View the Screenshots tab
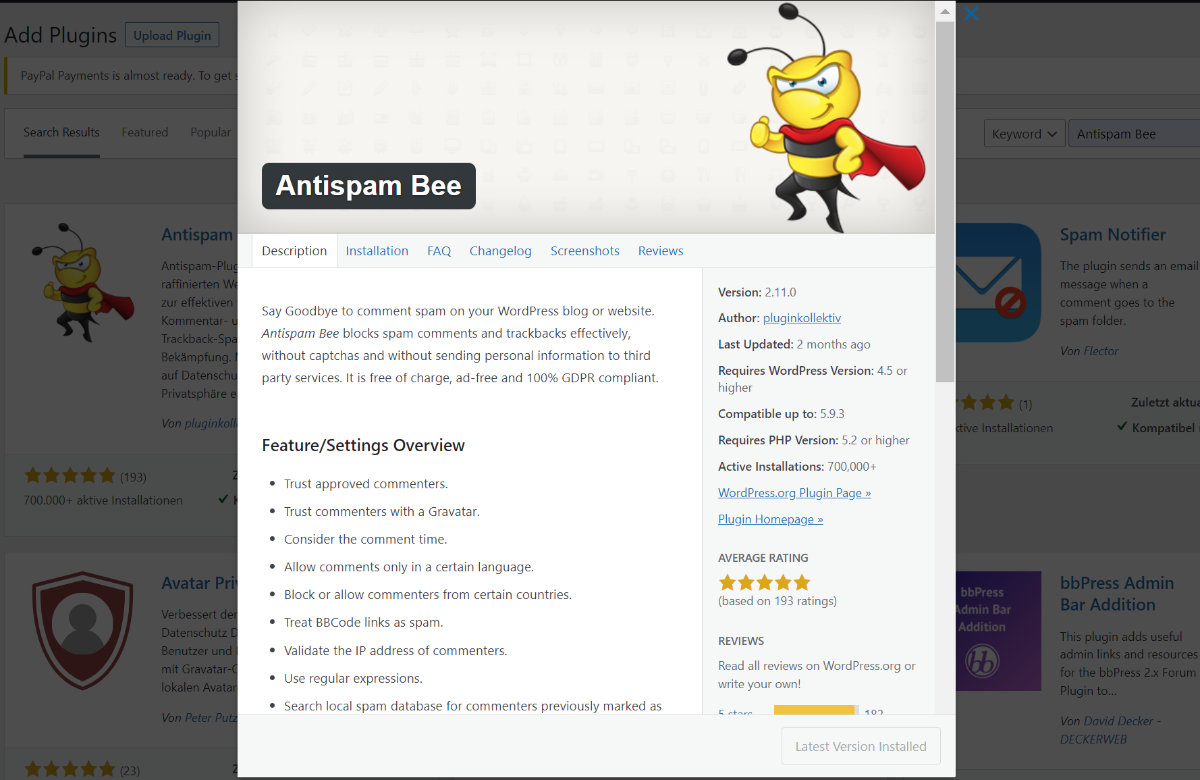The image size is (1200, 780). click(585, 251)
